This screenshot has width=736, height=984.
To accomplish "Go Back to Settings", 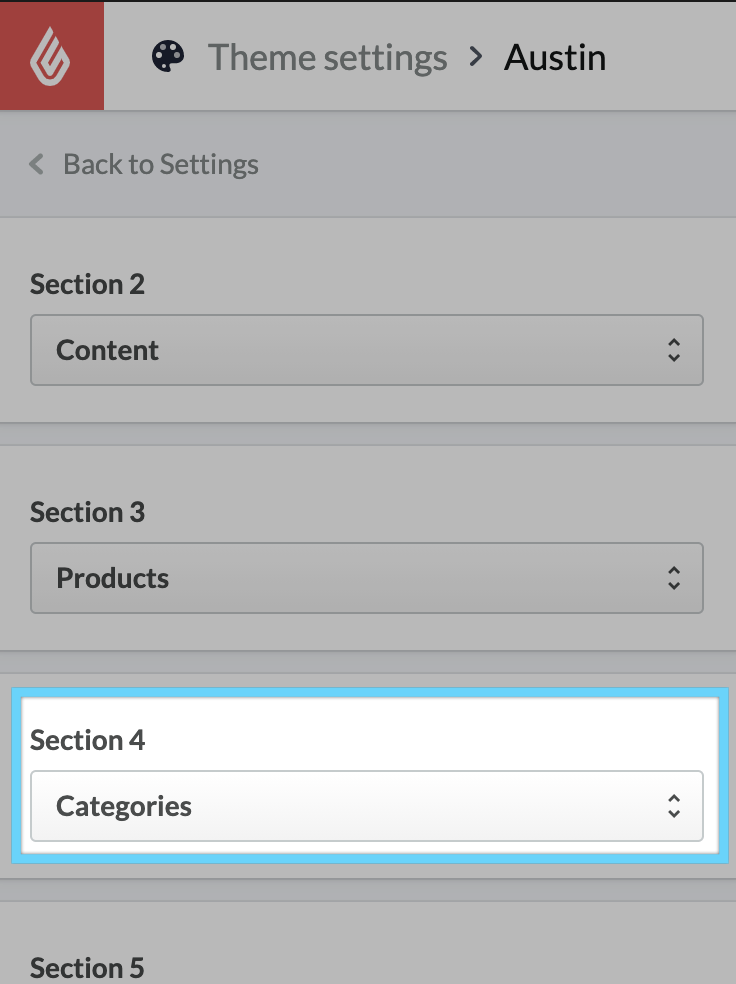I will 160,164.
